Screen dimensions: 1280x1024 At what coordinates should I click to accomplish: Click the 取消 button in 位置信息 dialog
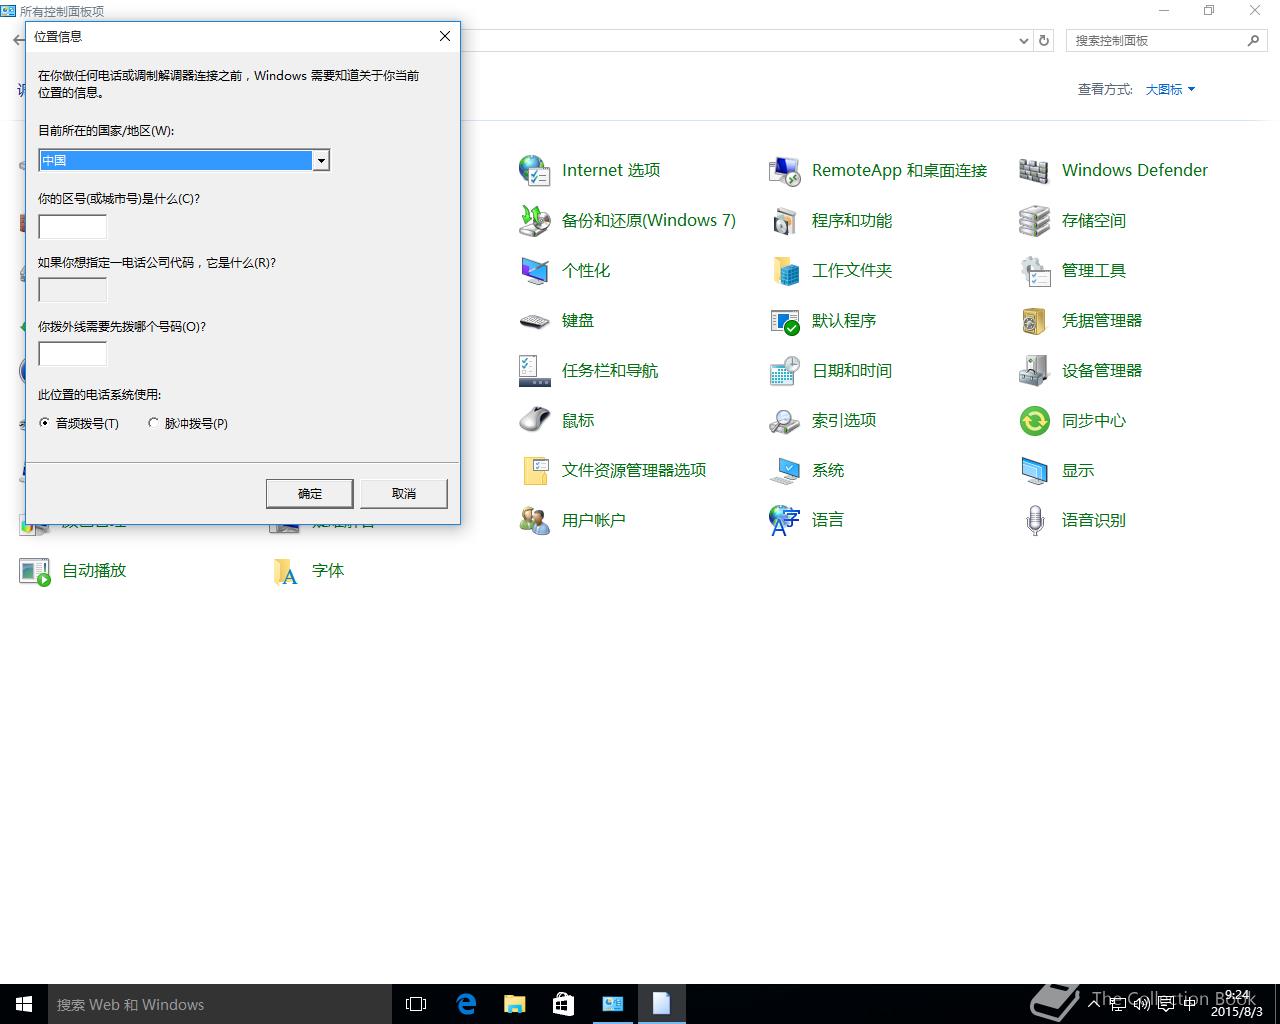404,493
